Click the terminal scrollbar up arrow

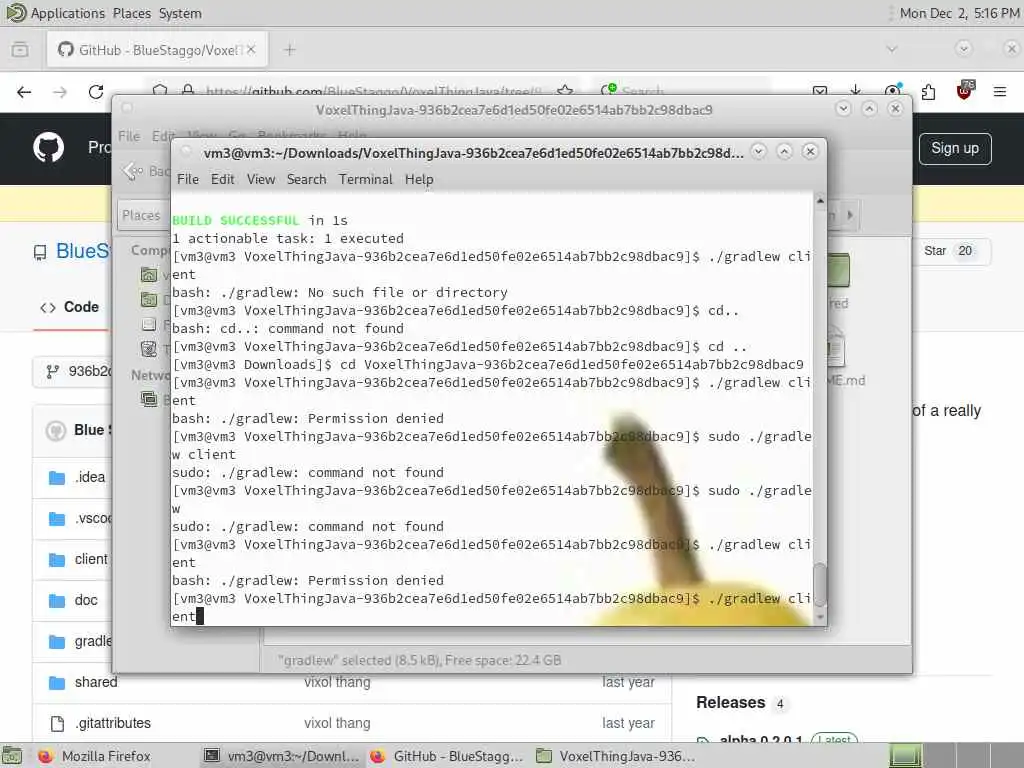[x=820, y=200]
